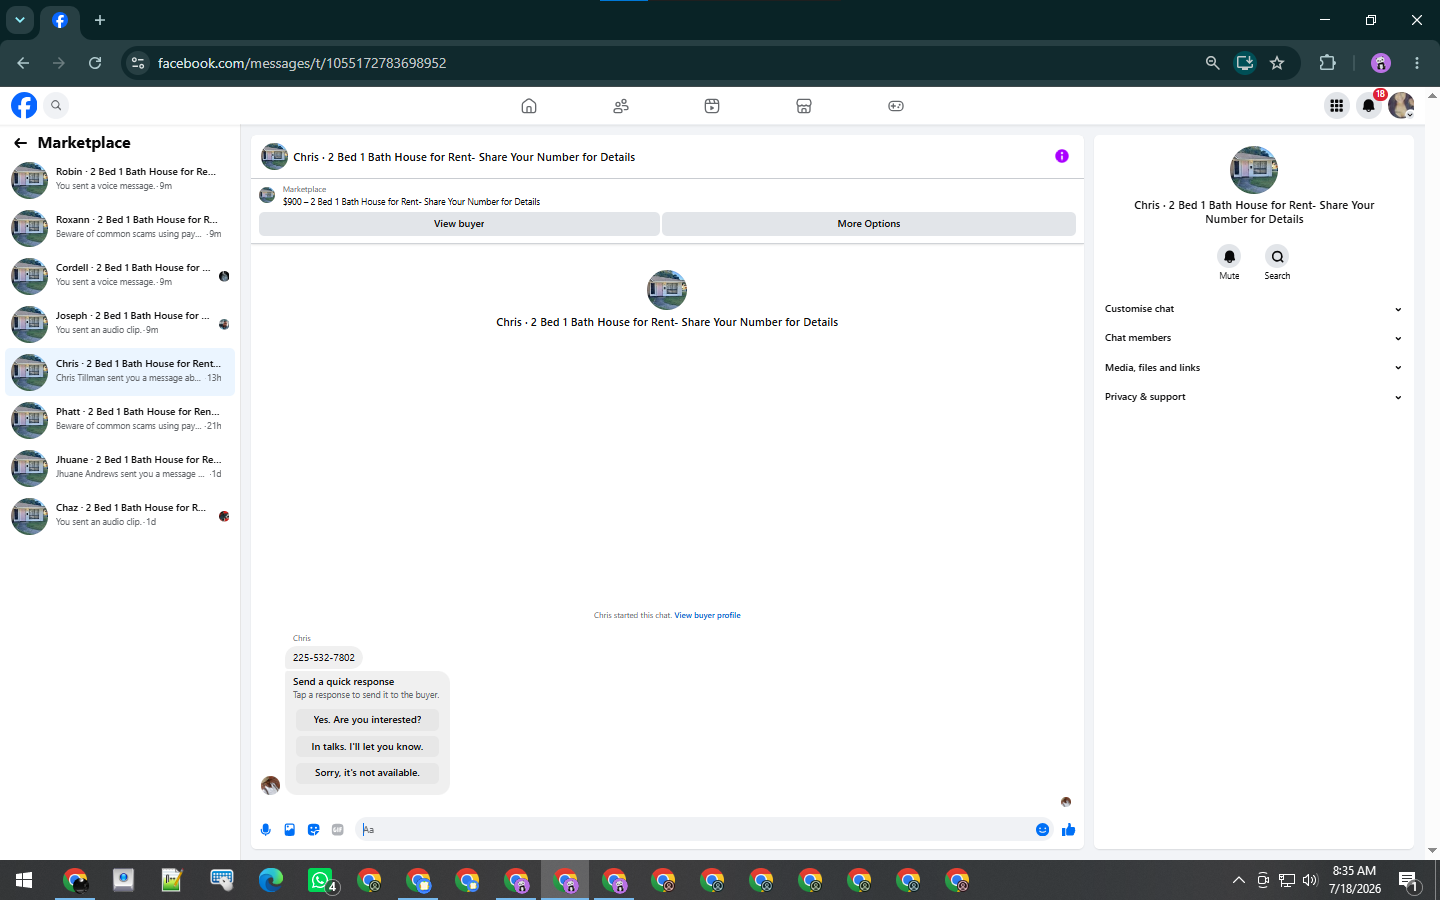
Task: Select the active Chris conversation row
Action: pyautogui.click(x=120, y=371)
